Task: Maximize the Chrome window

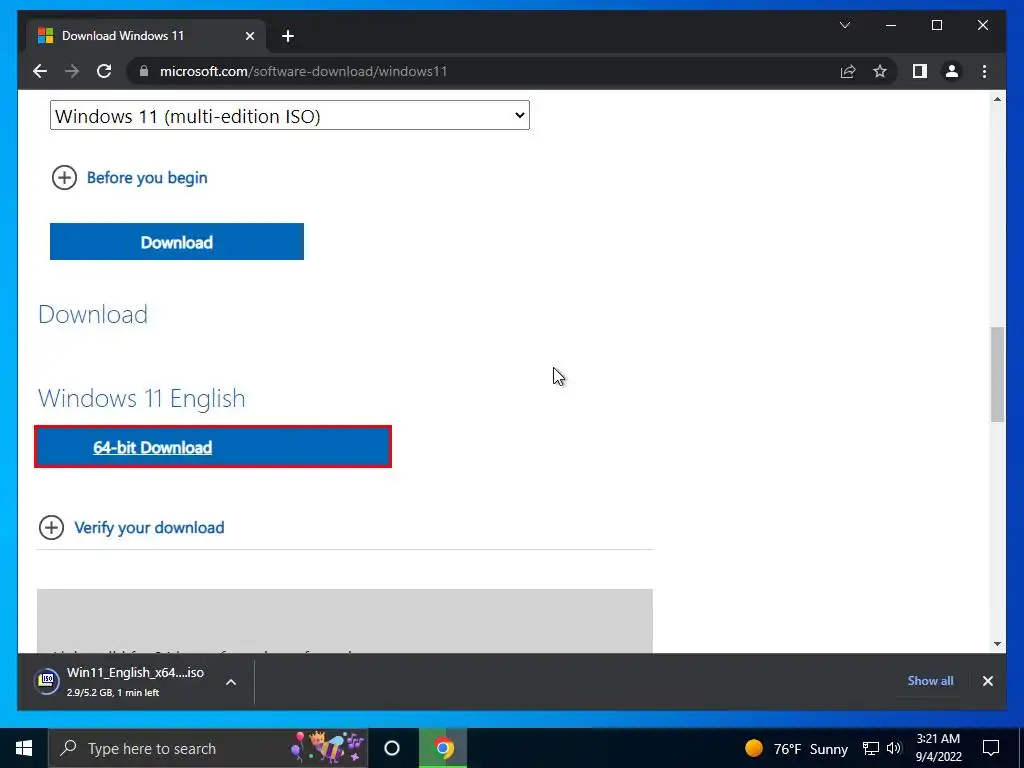Action: (x=936, y=25)
